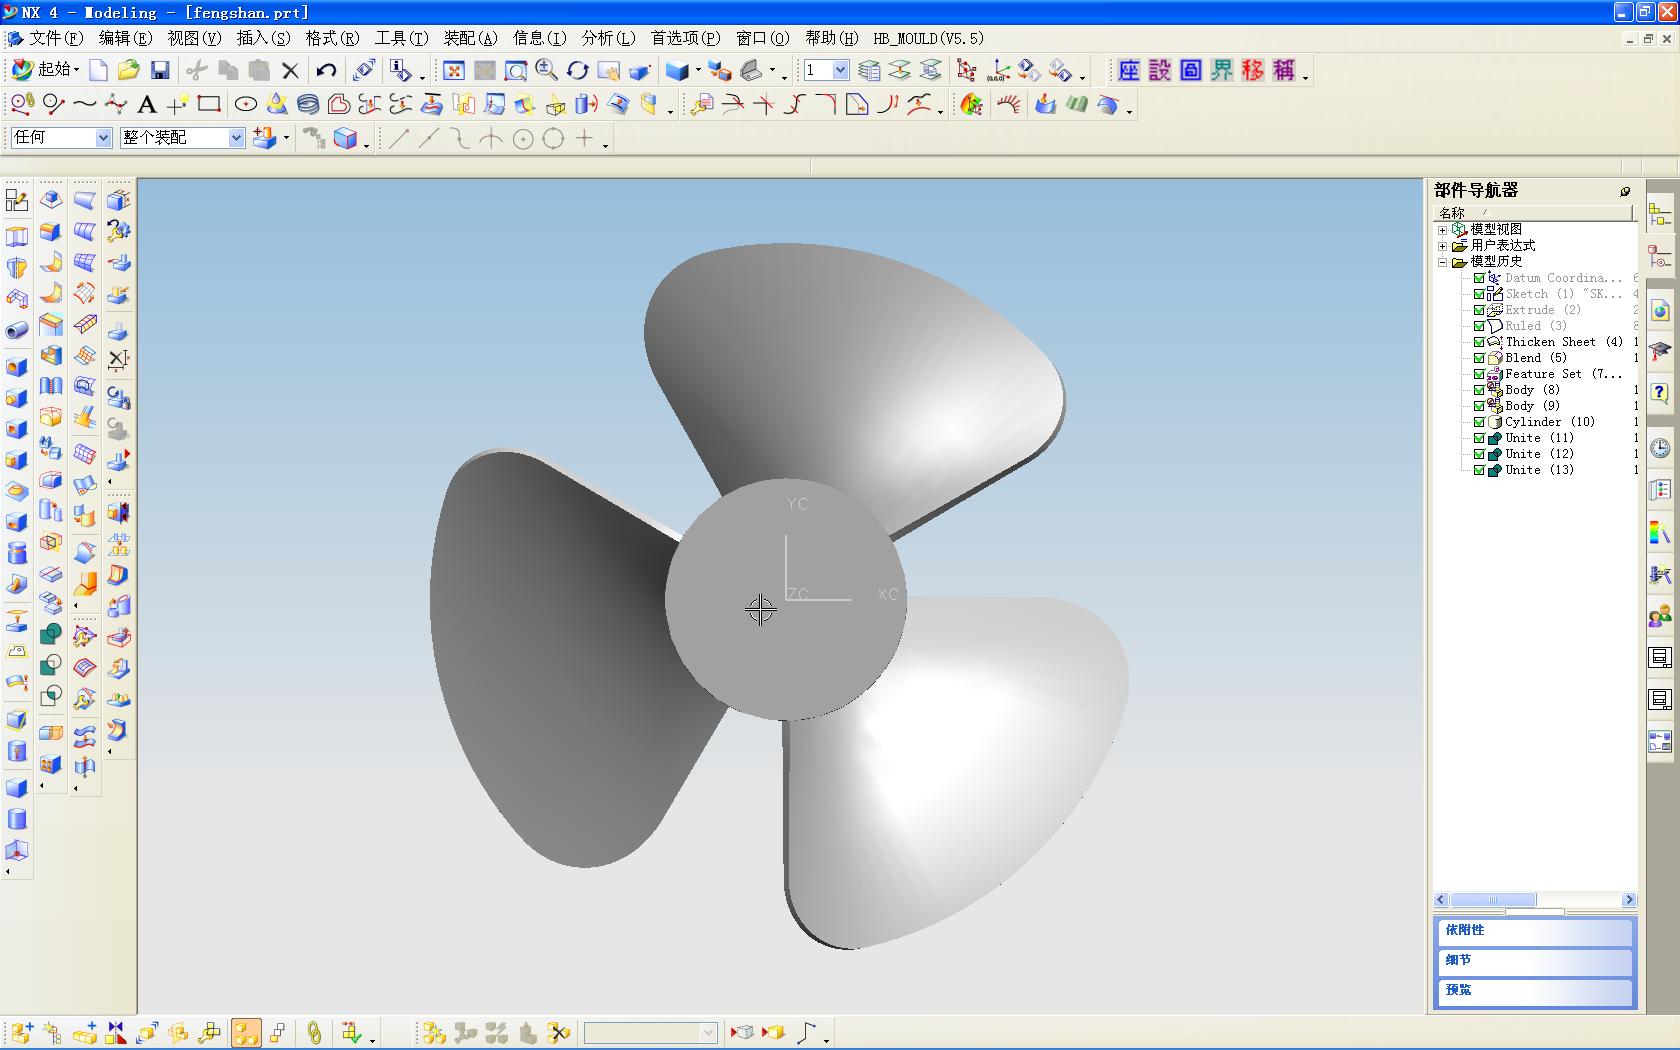Open the 插入(S) menu
1680x1050 pixels.
(263, 38)
